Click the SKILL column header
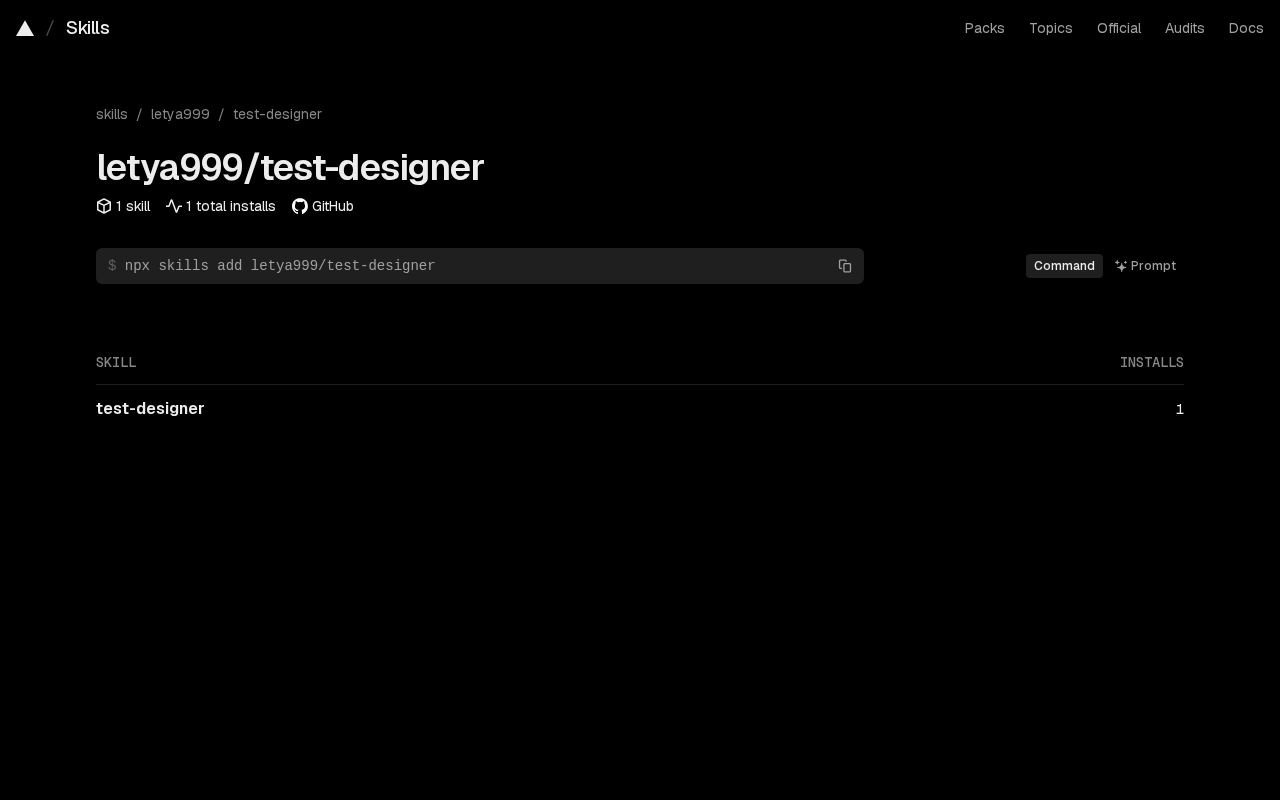Viewport: 1280px width, 800px height. (x=116, y=362)
